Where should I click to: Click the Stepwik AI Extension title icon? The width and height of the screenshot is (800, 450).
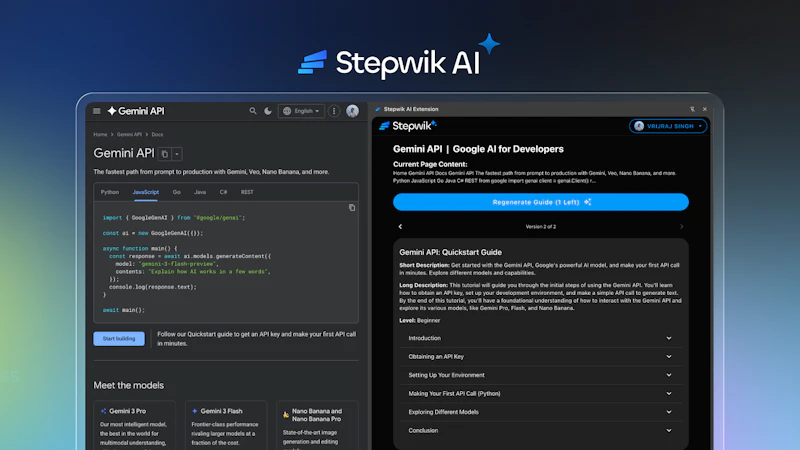(x=378, y=109)
